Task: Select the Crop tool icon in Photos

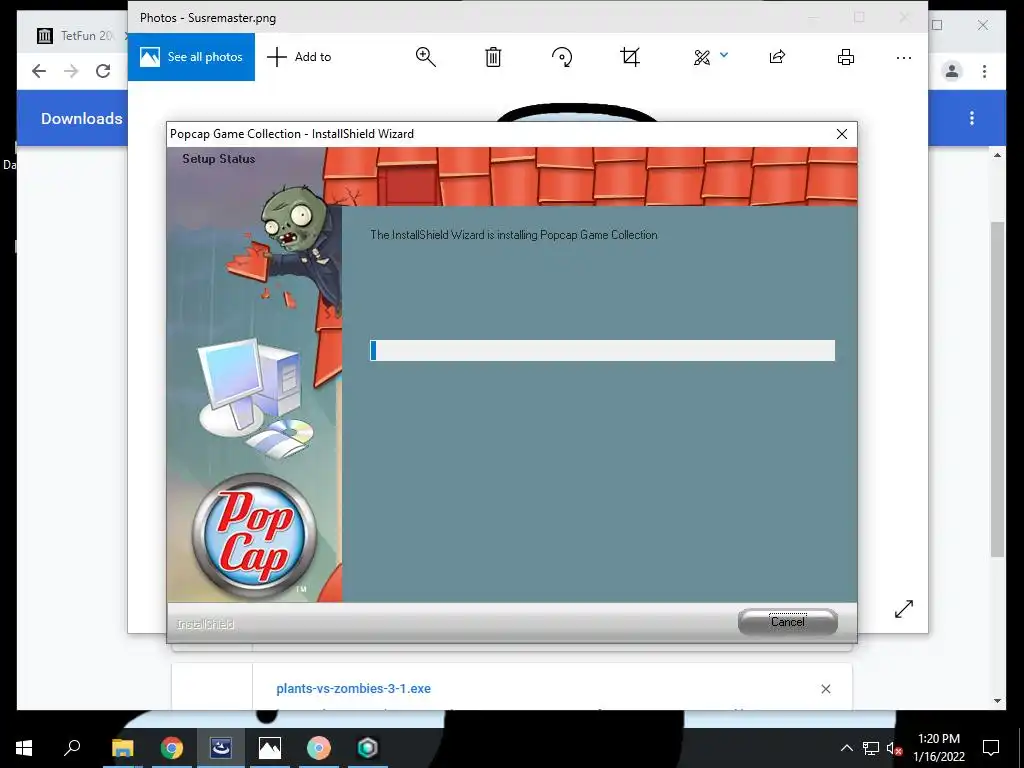Action: coord(630,57)
